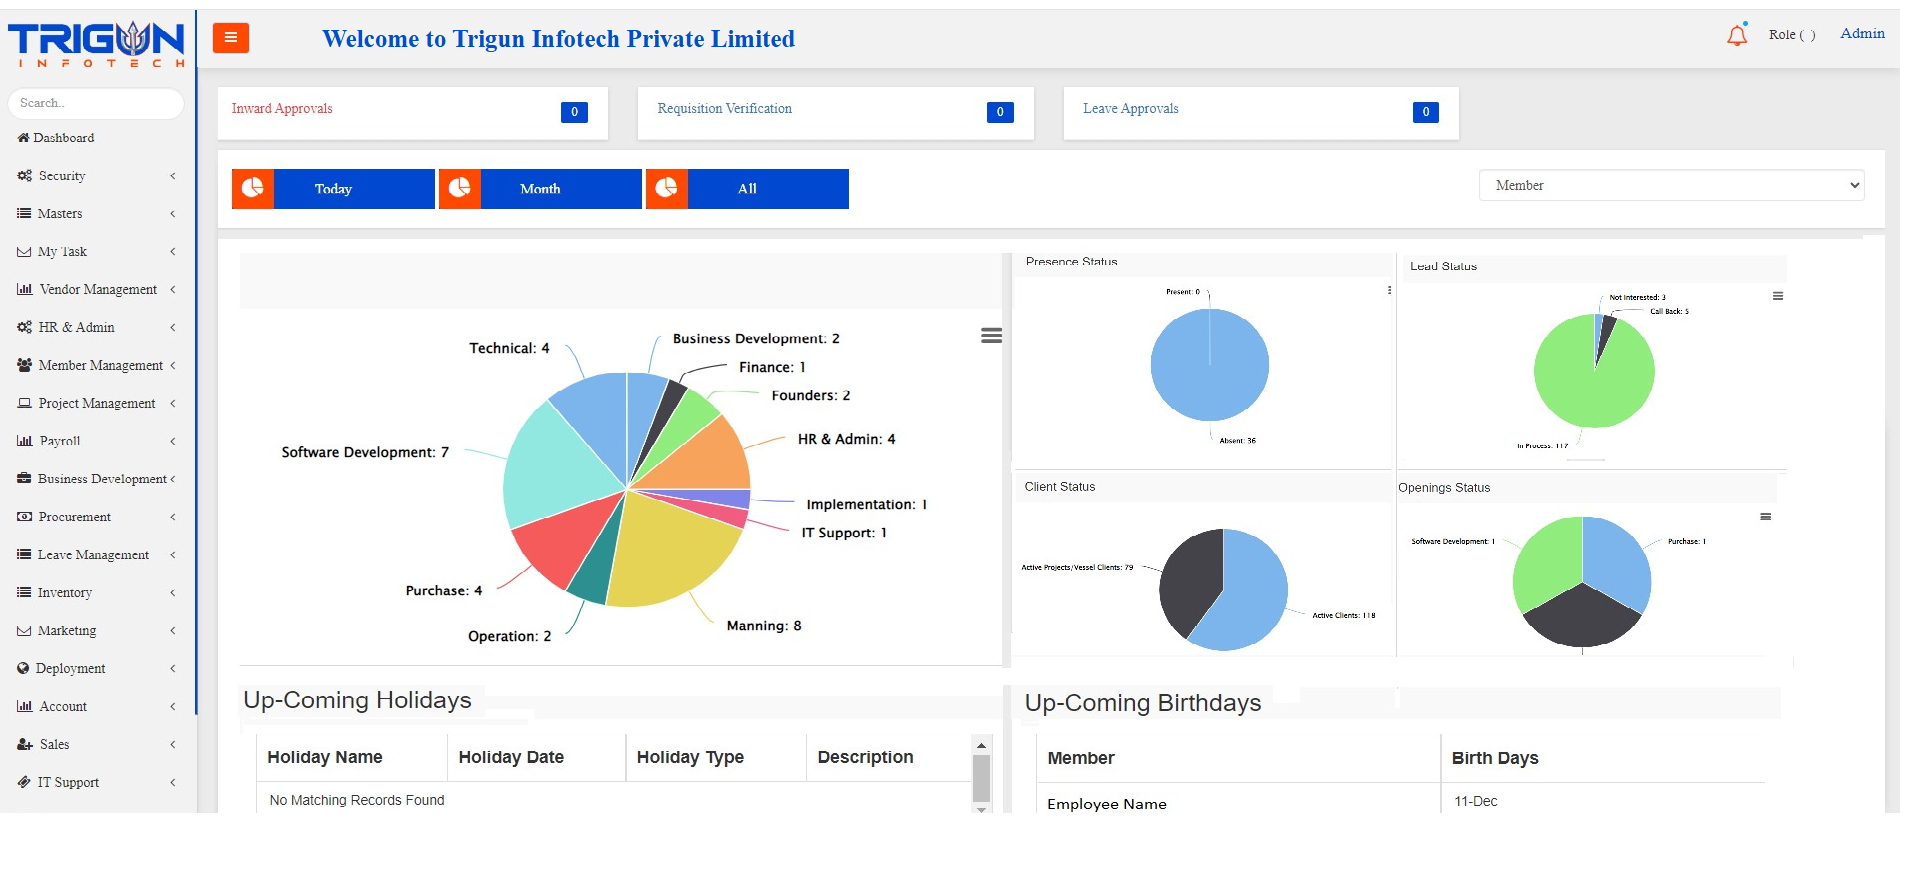Click the Admin user link
Image resolution: width=1914 pixels, height=872 pixels.
click(1862, 33)
